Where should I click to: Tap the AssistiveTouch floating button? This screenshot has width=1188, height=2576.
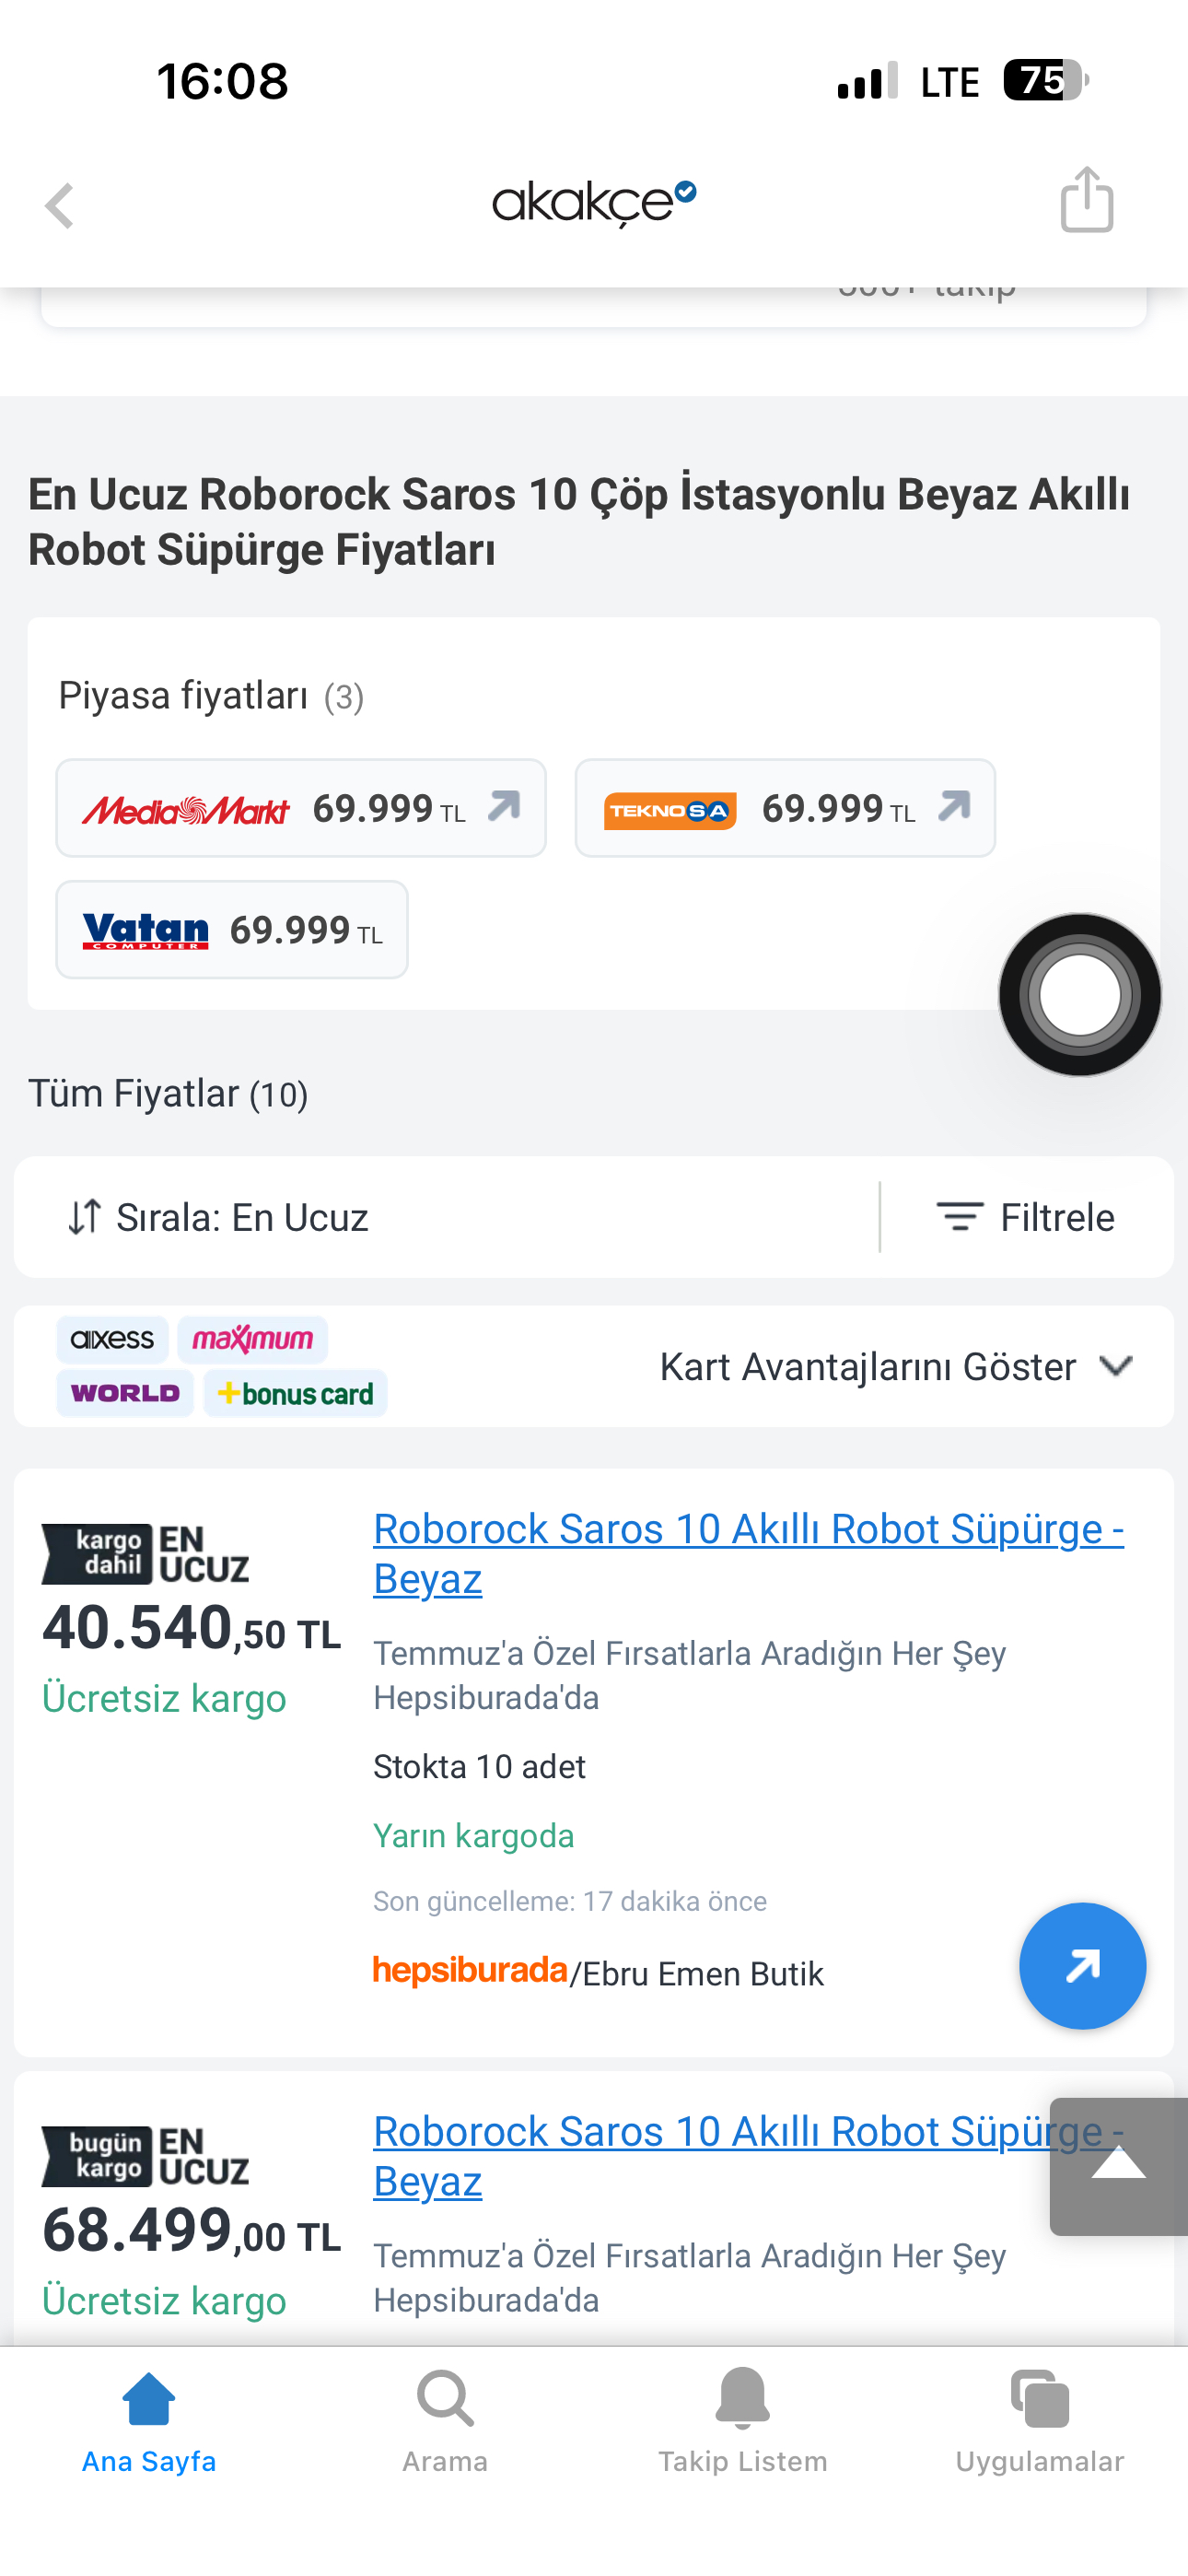pos(1080,994)
